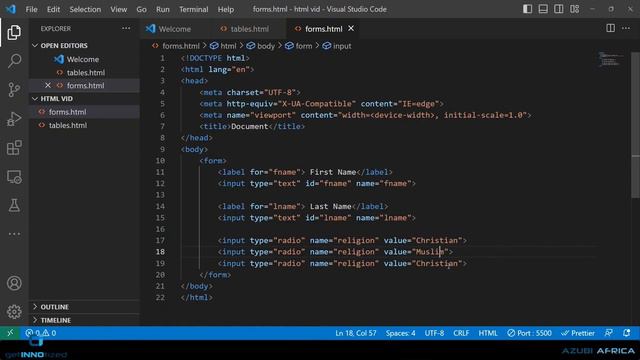Toggle the secondary side bar layout
The image size is (640, 360).
[558, 9]
